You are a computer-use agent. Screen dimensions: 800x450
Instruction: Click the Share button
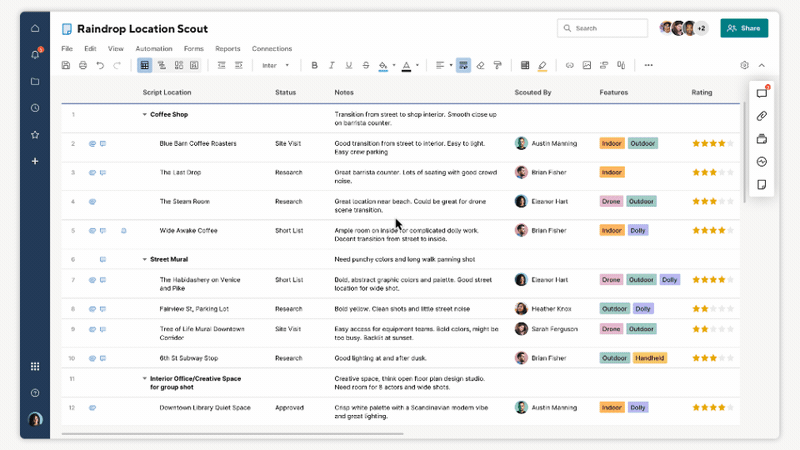pyautogui.click(x=744, y=28)
